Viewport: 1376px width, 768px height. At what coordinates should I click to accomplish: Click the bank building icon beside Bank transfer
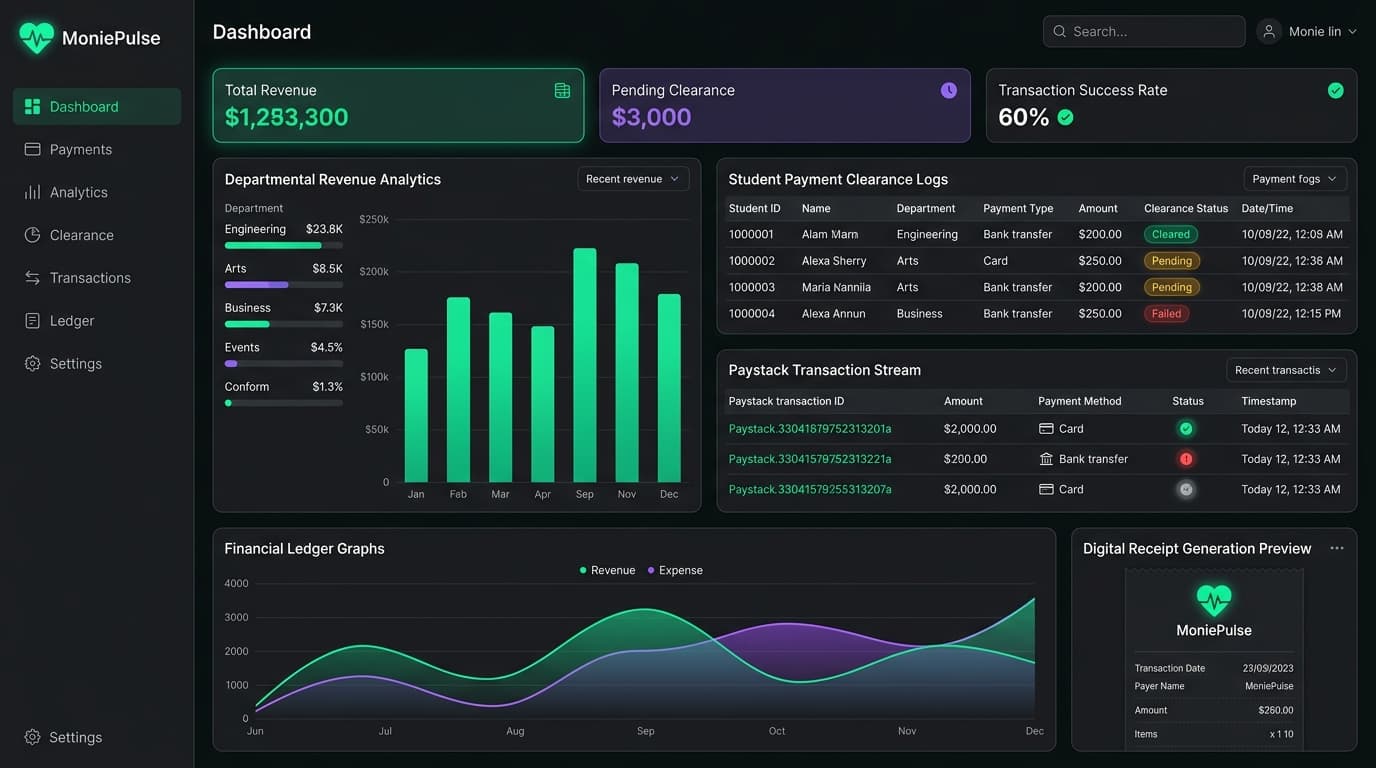(x=1046, y=459)
